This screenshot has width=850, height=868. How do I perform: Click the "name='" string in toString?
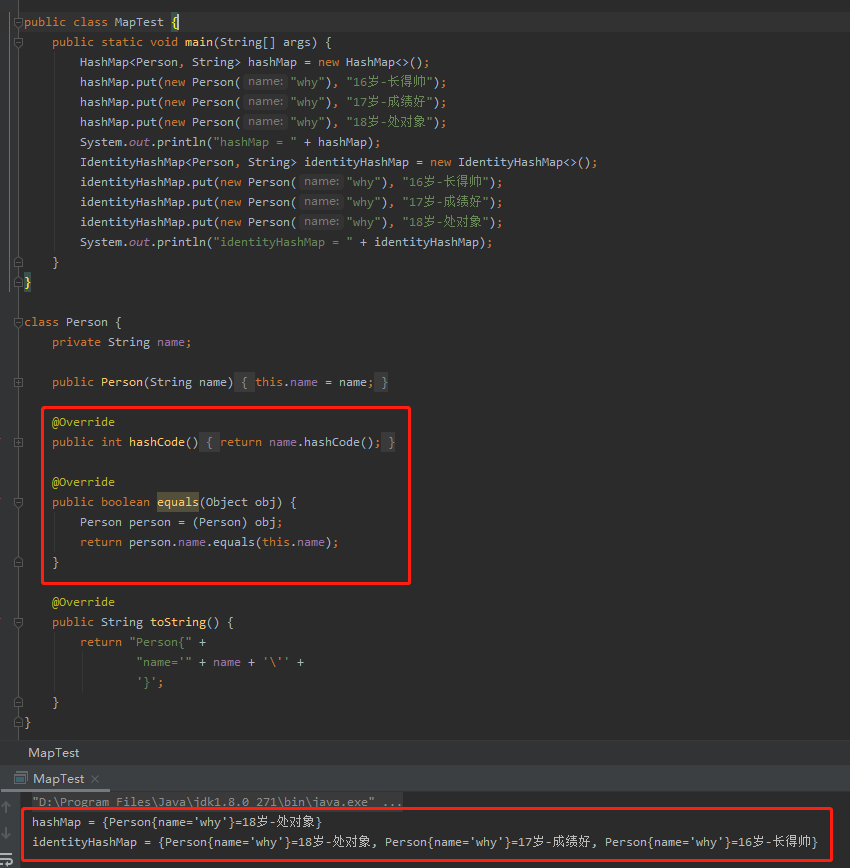coord(164,663)
